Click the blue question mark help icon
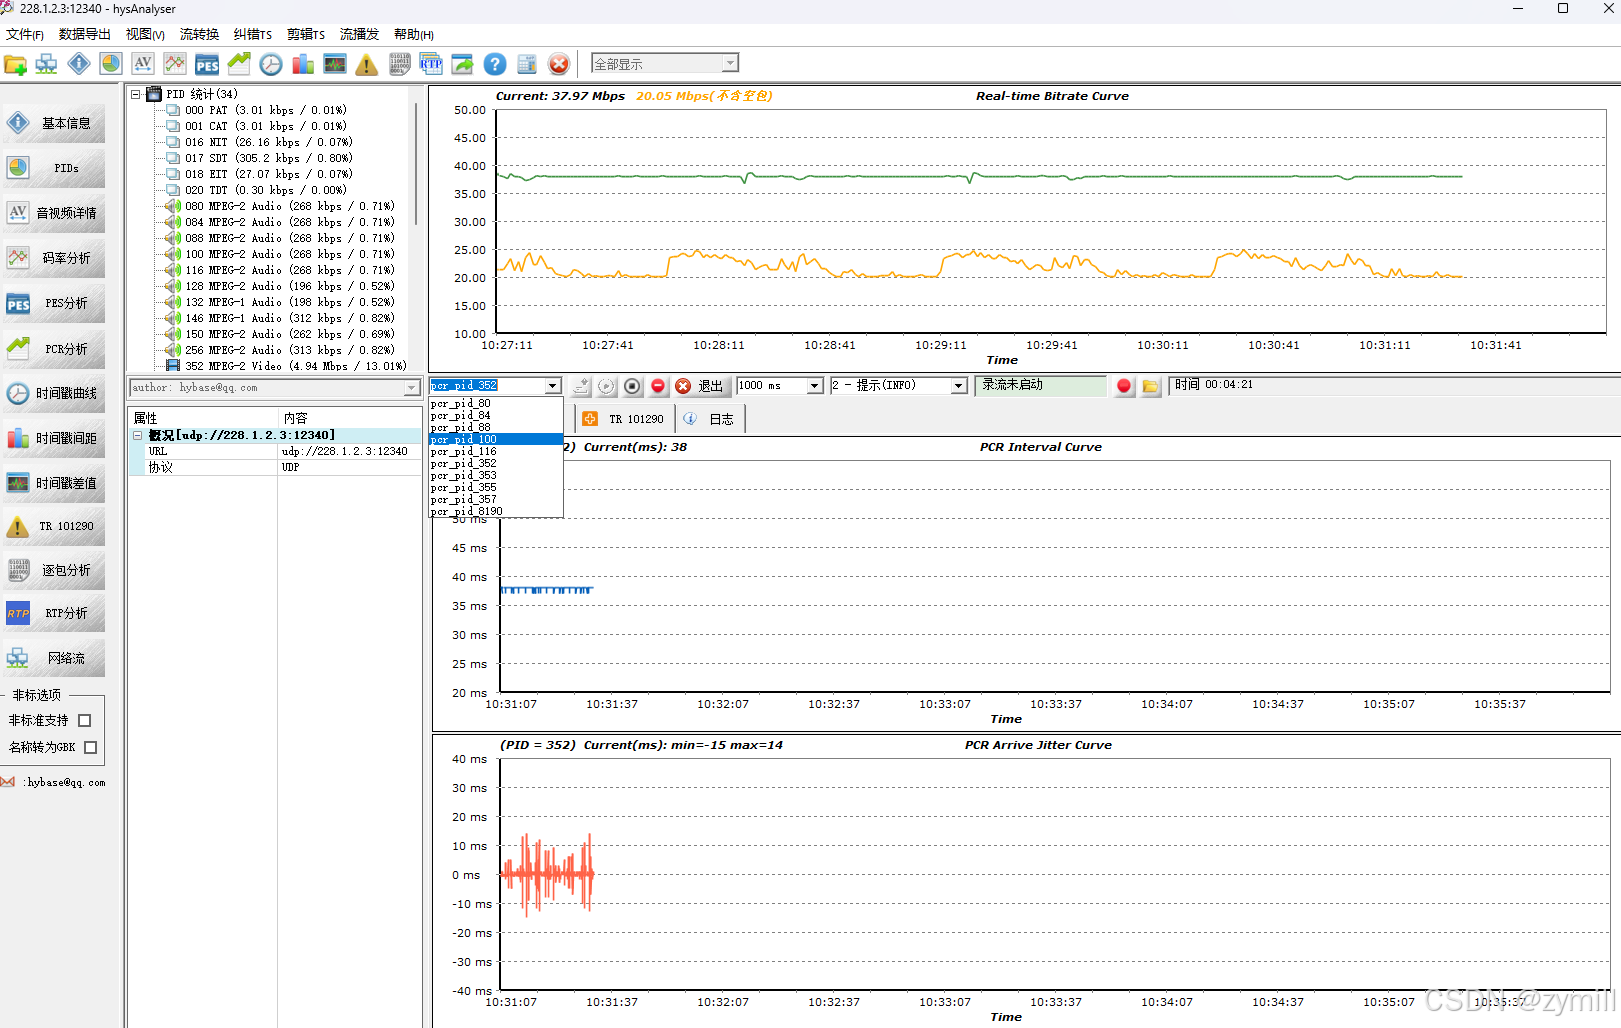 coord(495,64)
